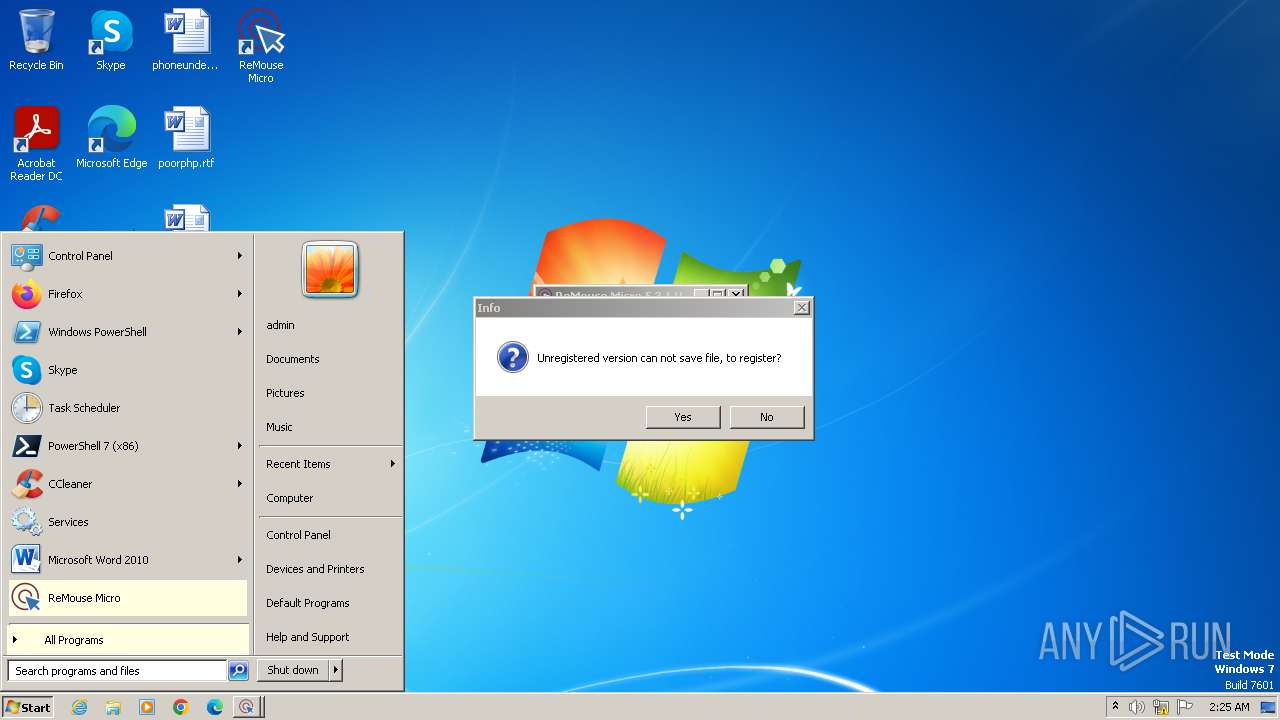The height and width of the screenshot is (720, 1280).
Task: Expand the Windows PowerShell submenu arrow
Action: pos(240,332)
